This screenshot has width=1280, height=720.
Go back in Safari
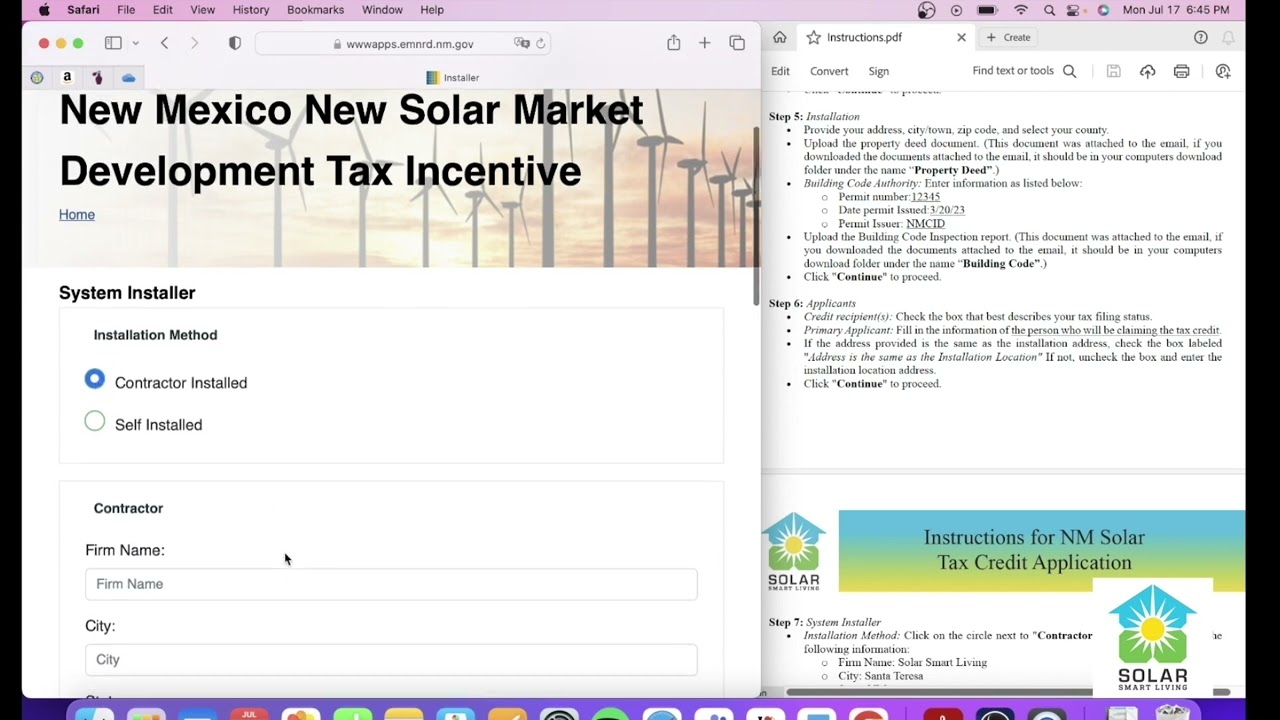pyautogui.click(x=164, y=43)
